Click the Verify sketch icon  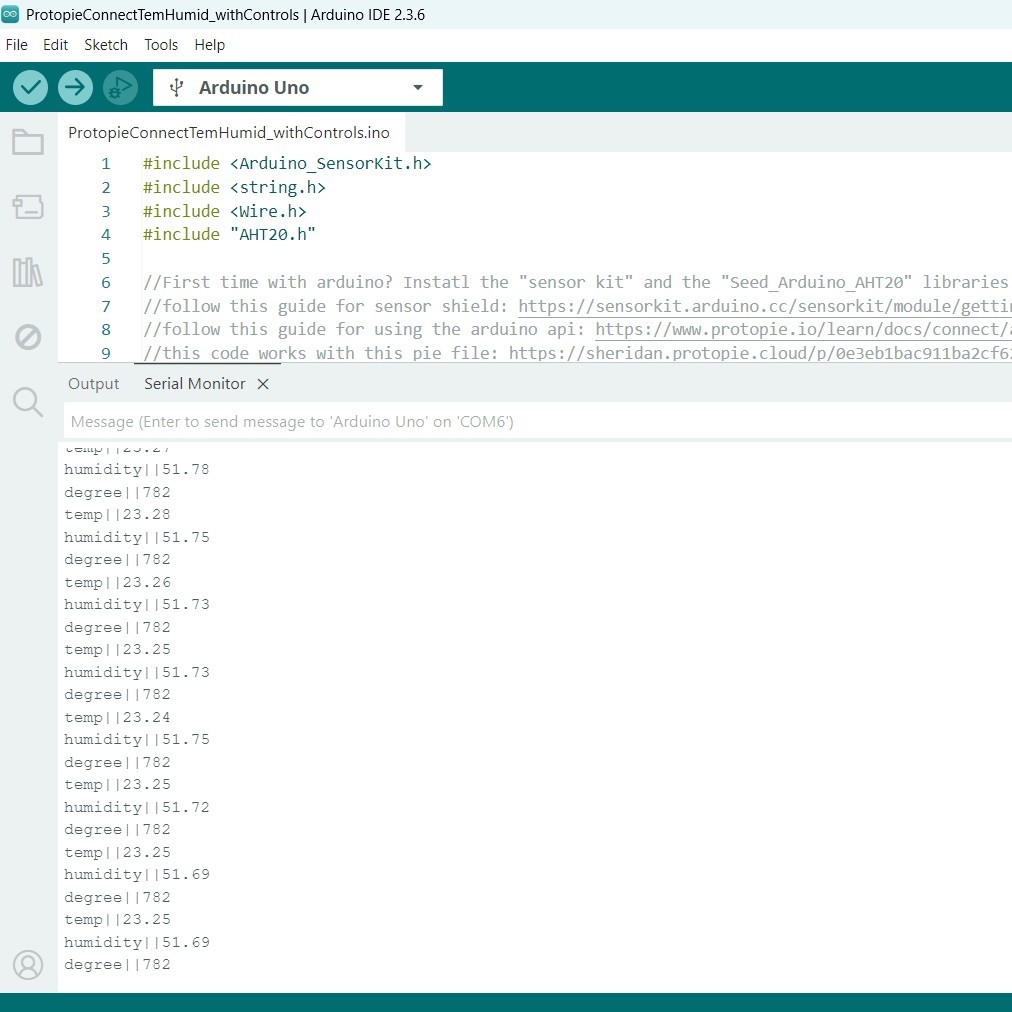(x=29, y=87)
